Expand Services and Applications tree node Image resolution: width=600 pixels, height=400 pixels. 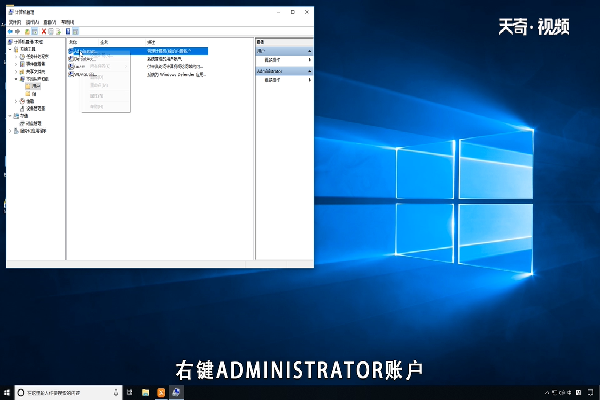(10, 131)
